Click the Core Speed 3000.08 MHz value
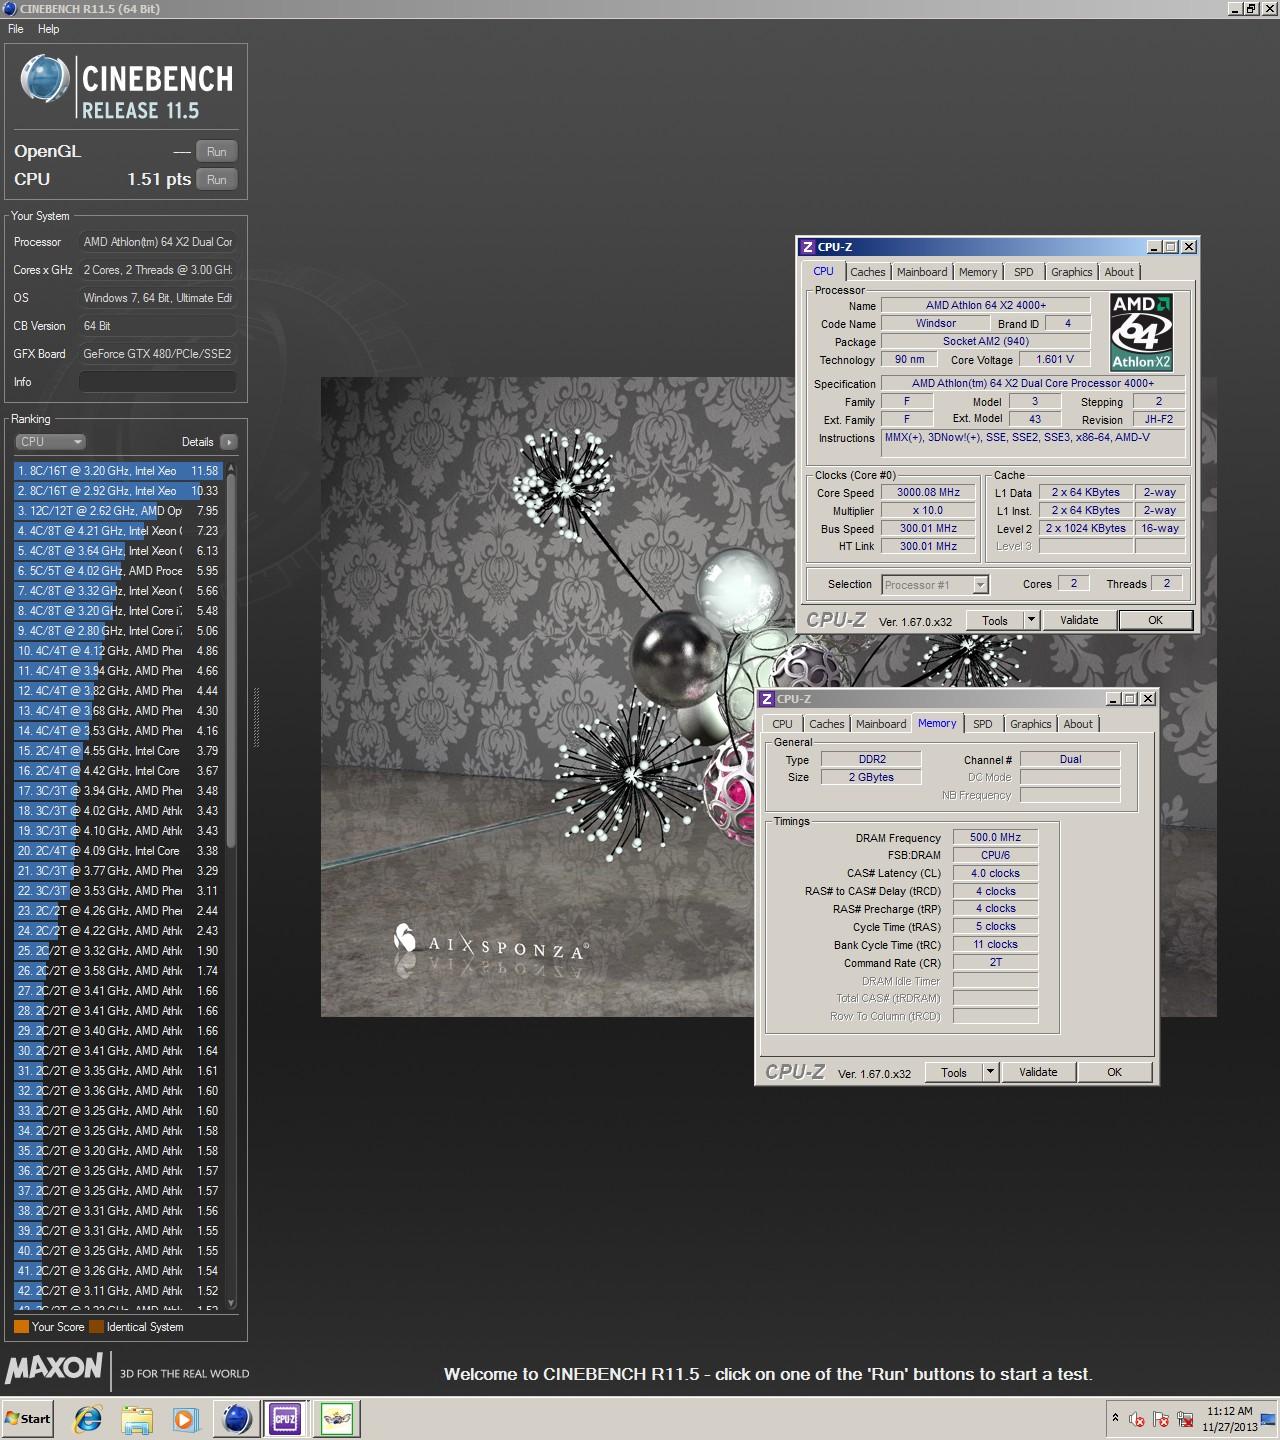The image size is (1280, 1440). tap(928, 492)
